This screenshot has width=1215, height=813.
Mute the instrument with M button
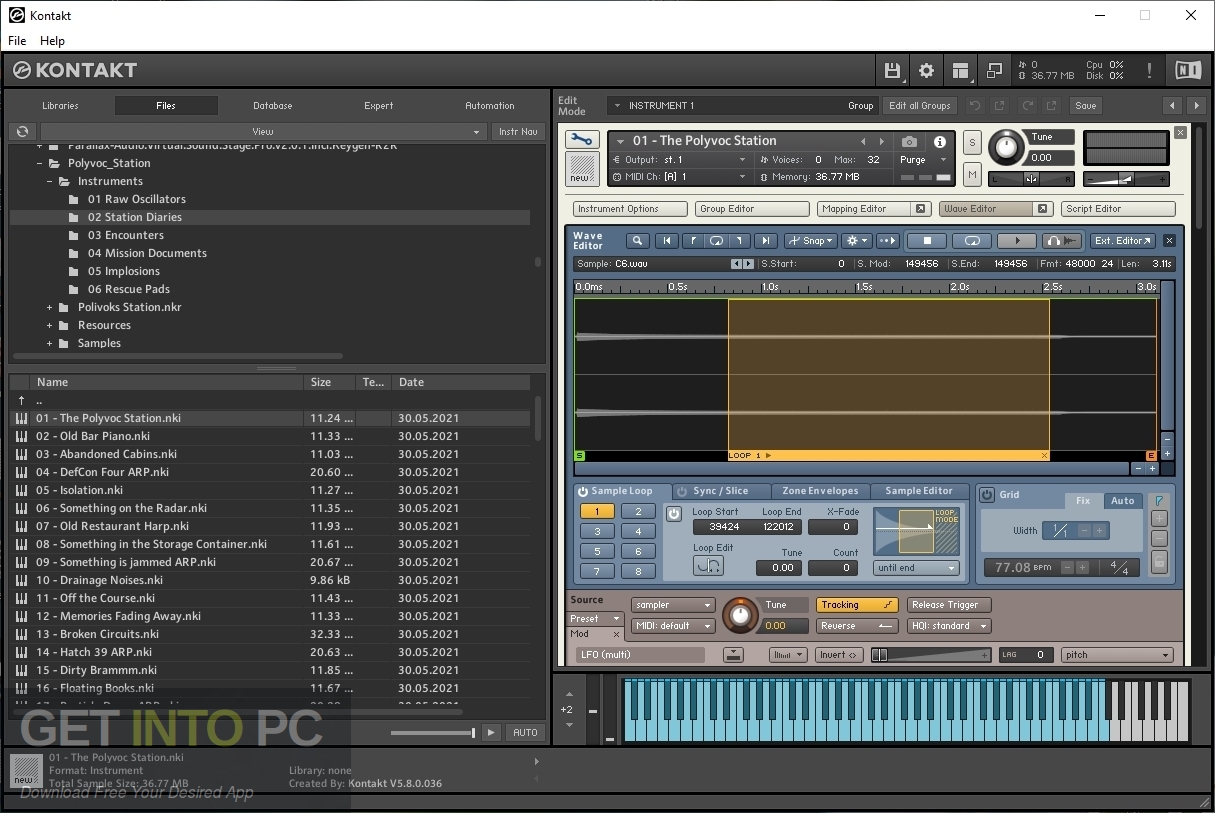point(972,175)
